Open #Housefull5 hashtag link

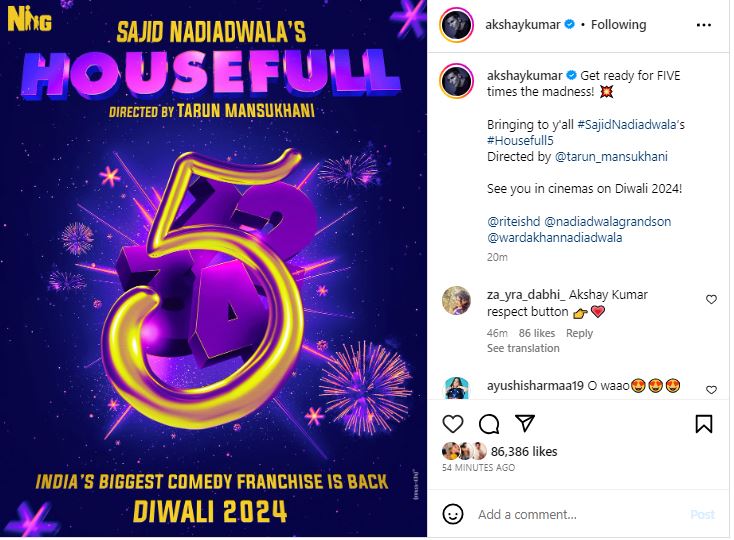[520, 140]
